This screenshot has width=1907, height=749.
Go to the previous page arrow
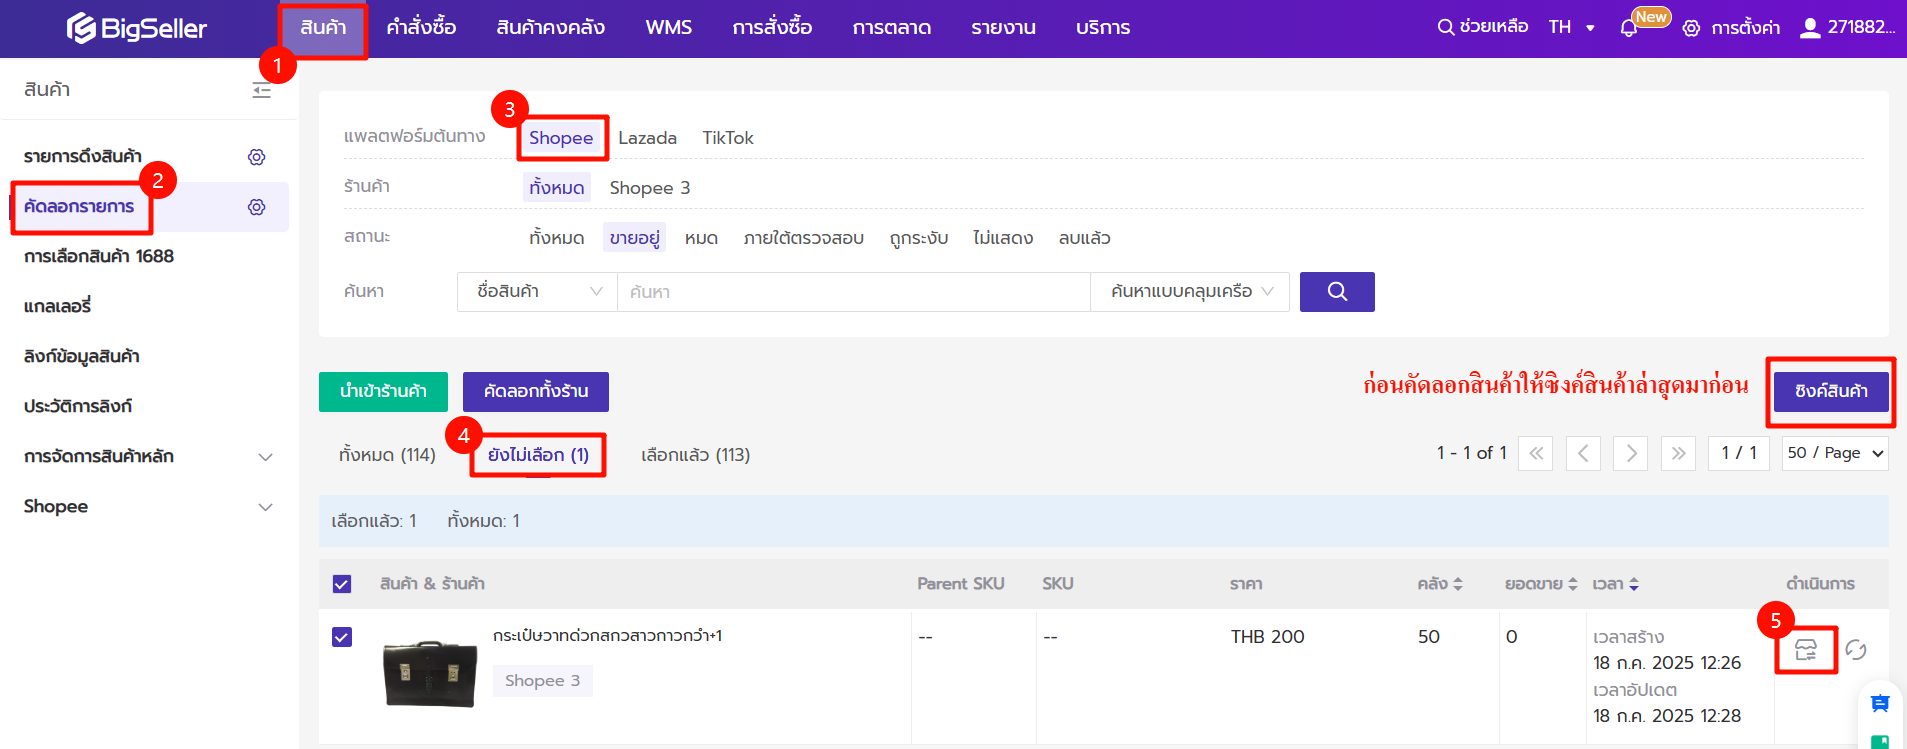point(1583,453)
